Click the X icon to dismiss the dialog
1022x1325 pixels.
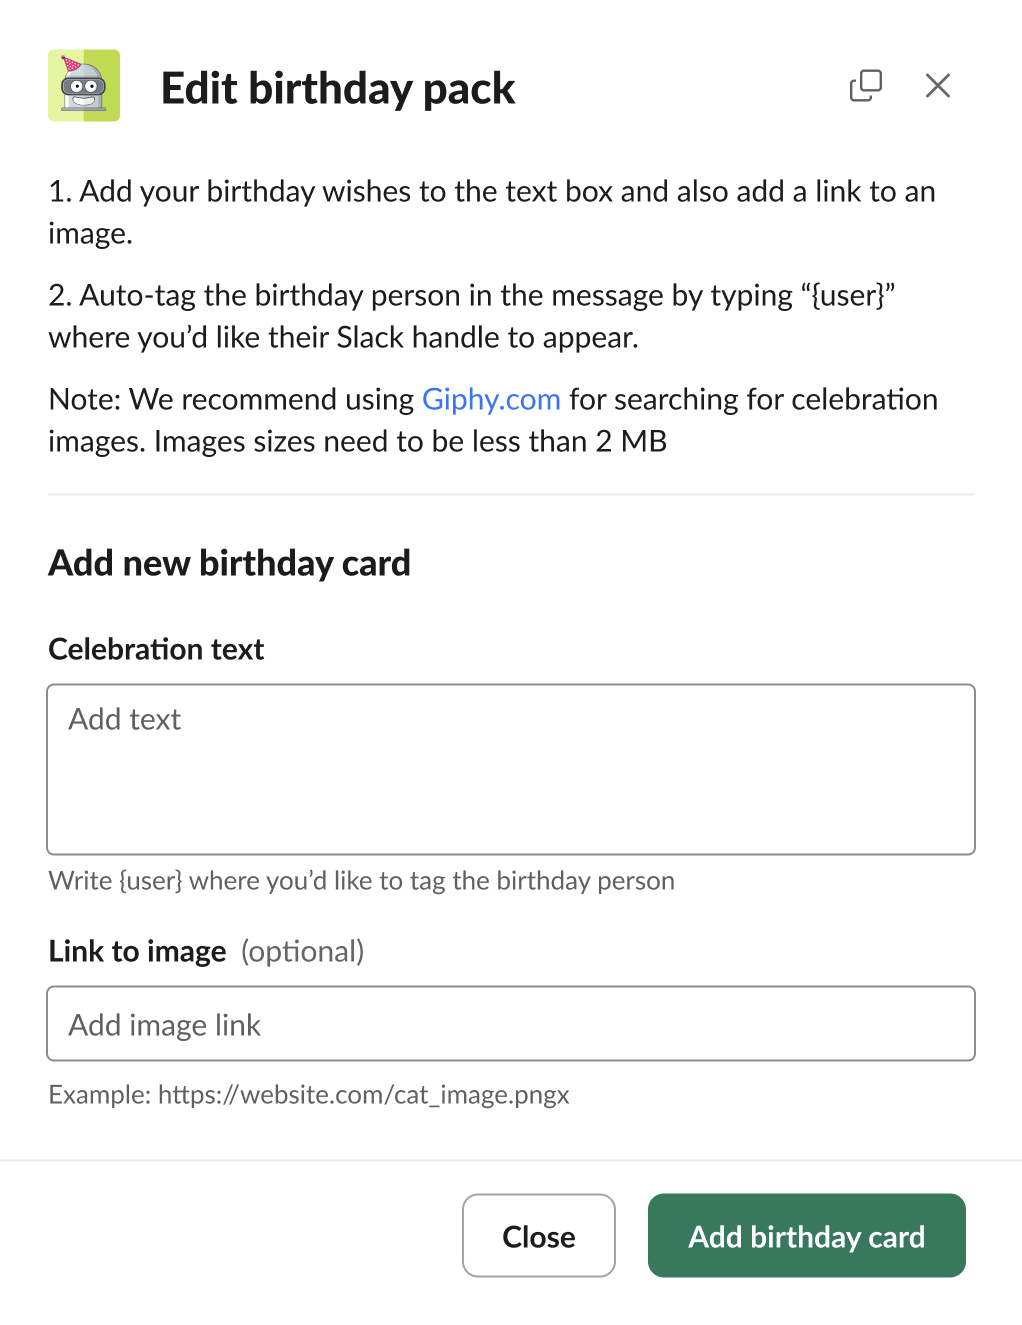(x=937, y=86)
